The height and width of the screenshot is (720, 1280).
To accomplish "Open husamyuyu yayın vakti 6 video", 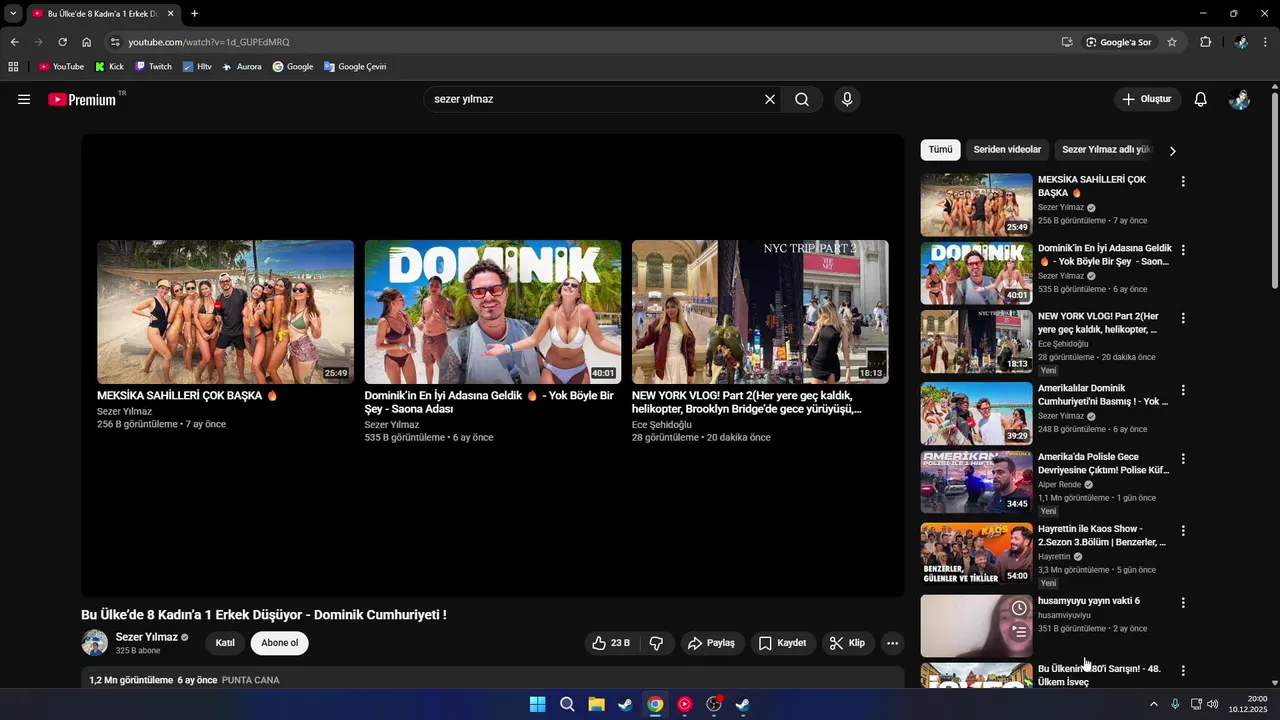I will pyautogui.click(x=1089, y=601).
